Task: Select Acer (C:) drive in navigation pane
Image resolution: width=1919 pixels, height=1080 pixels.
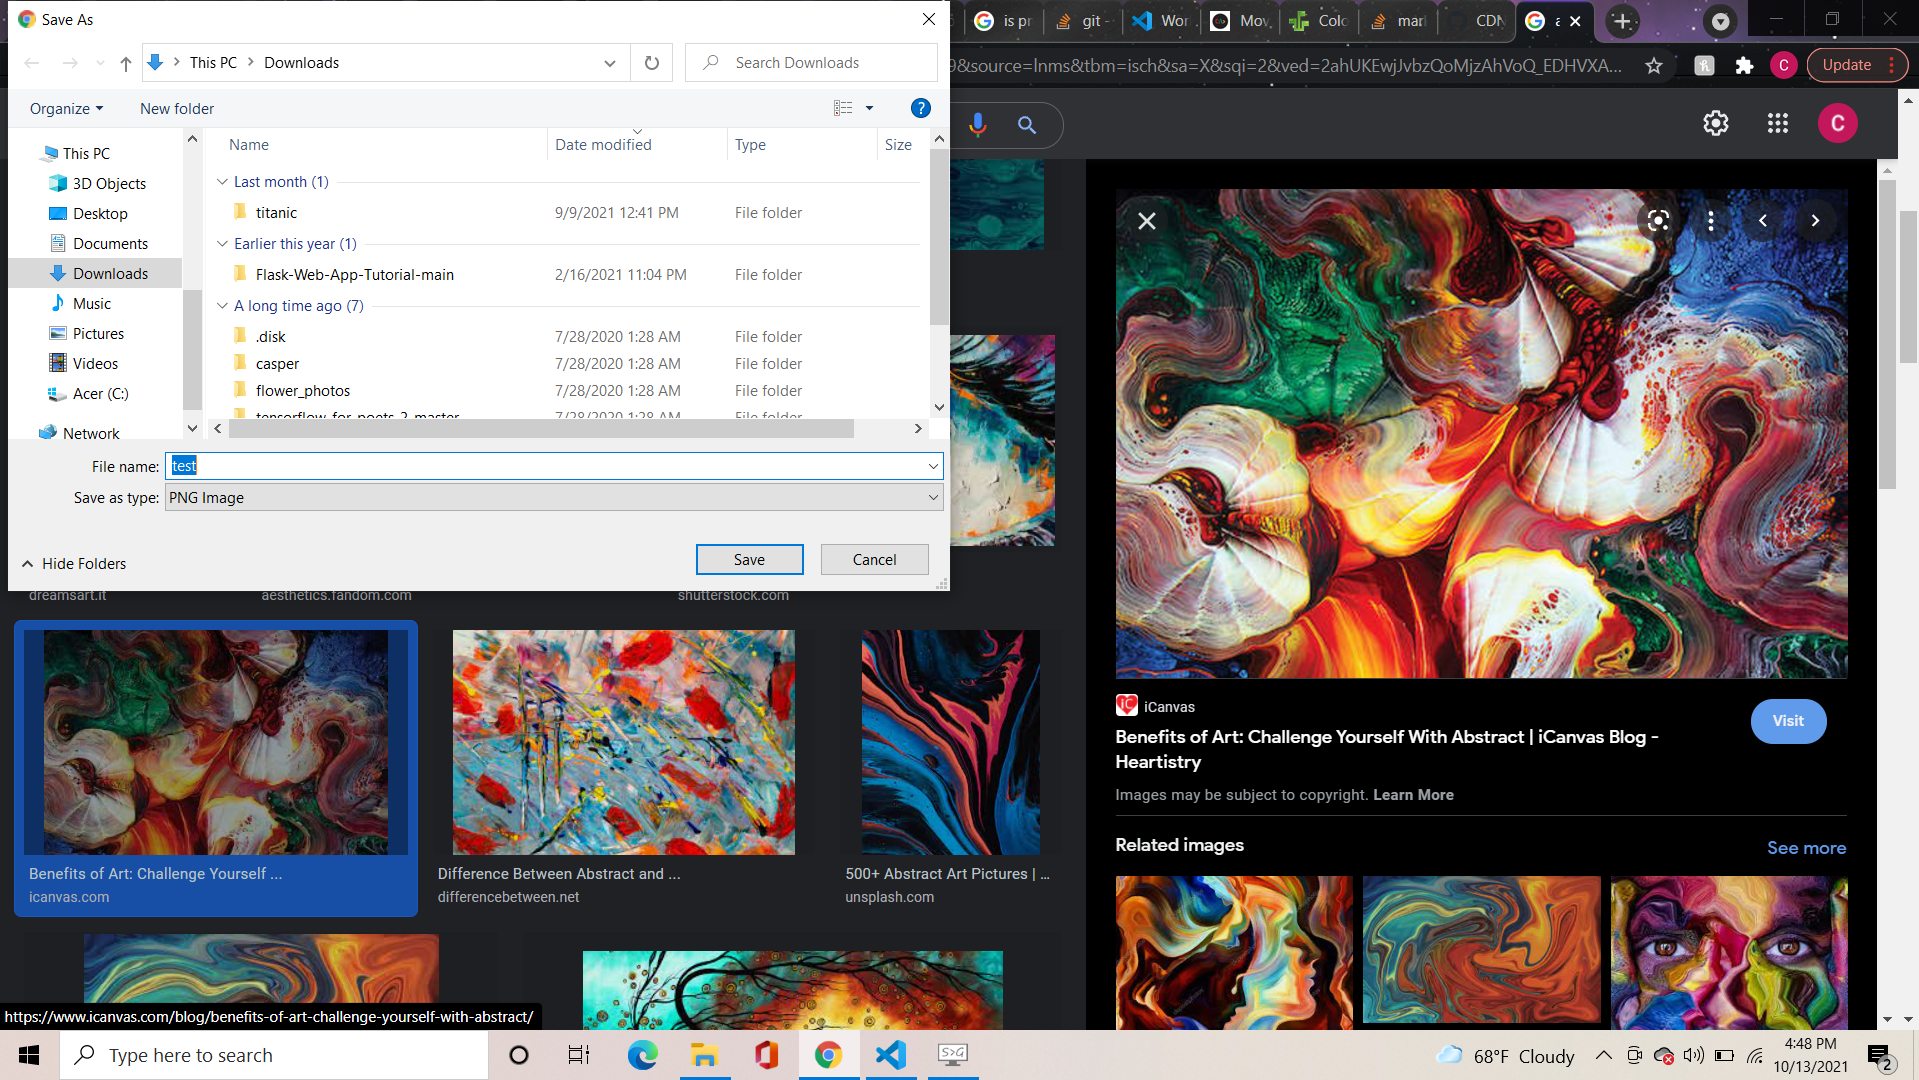Action: tap(100, 394)
